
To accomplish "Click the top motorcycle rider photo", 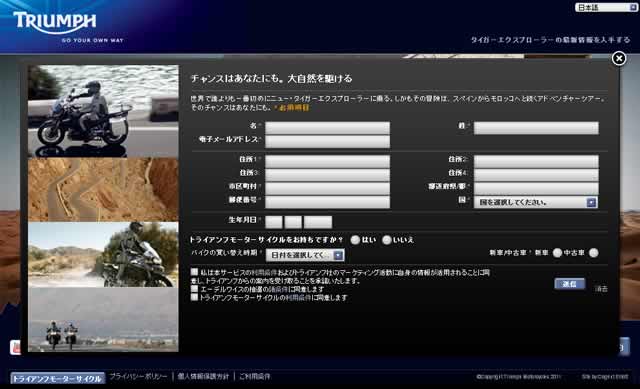I will pyautogui.click(x=103, y=111).
